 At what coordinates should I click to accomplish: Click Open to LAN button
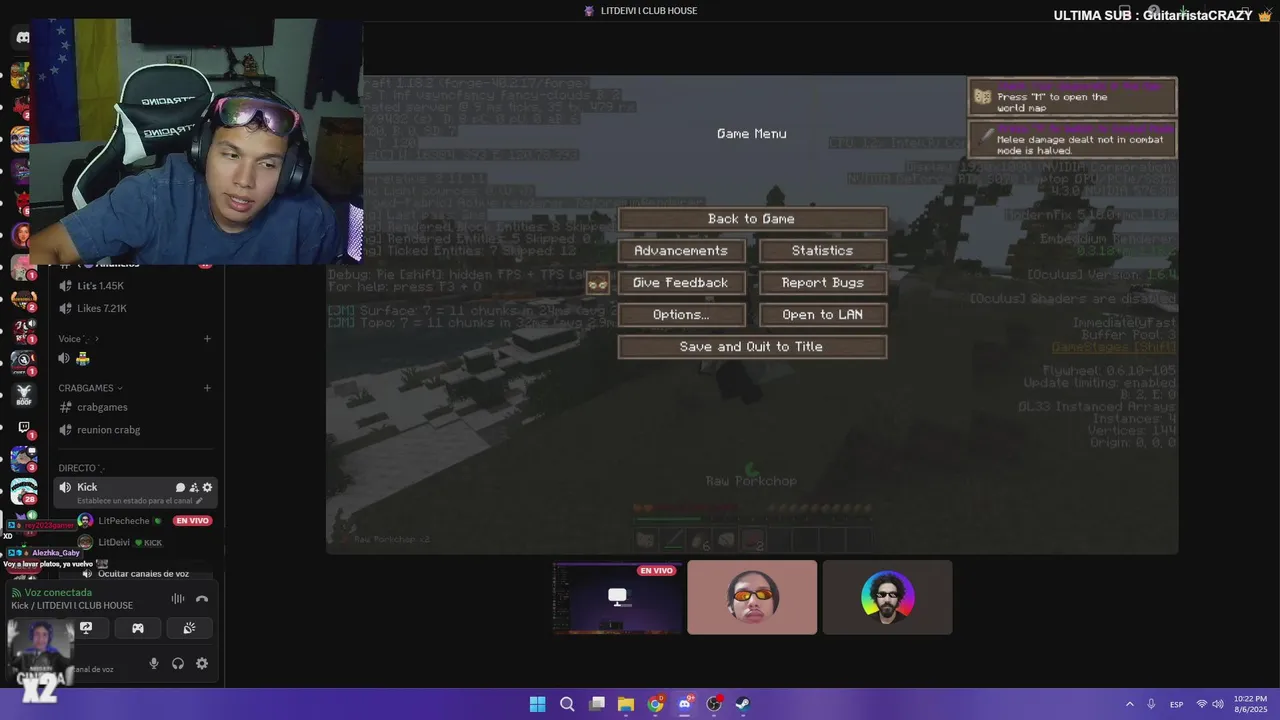pyautogui.click(x=823, y=315)
